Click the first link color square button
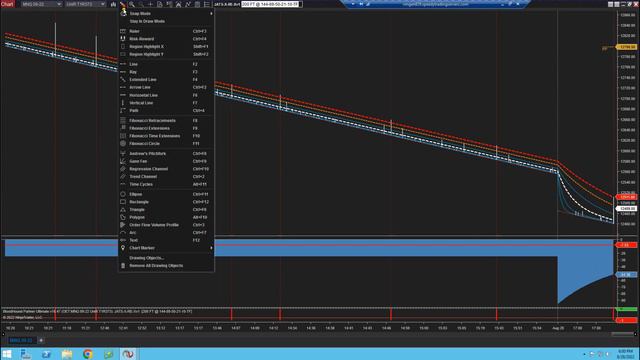The height and width of the screenshot is (360, 640). pos(611,4)
